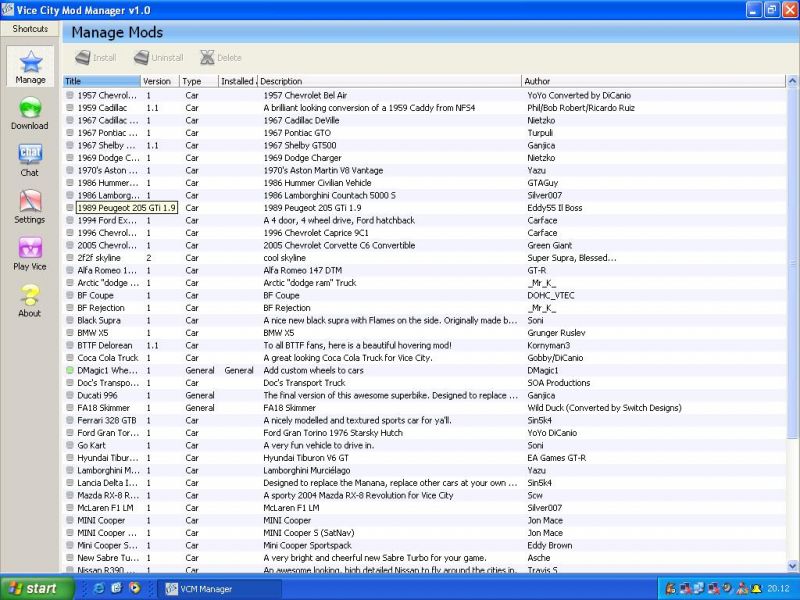Select the Lamborghini Murciélago description cell
The height and width of the screenshot is (600, 800).
[307, 470]
